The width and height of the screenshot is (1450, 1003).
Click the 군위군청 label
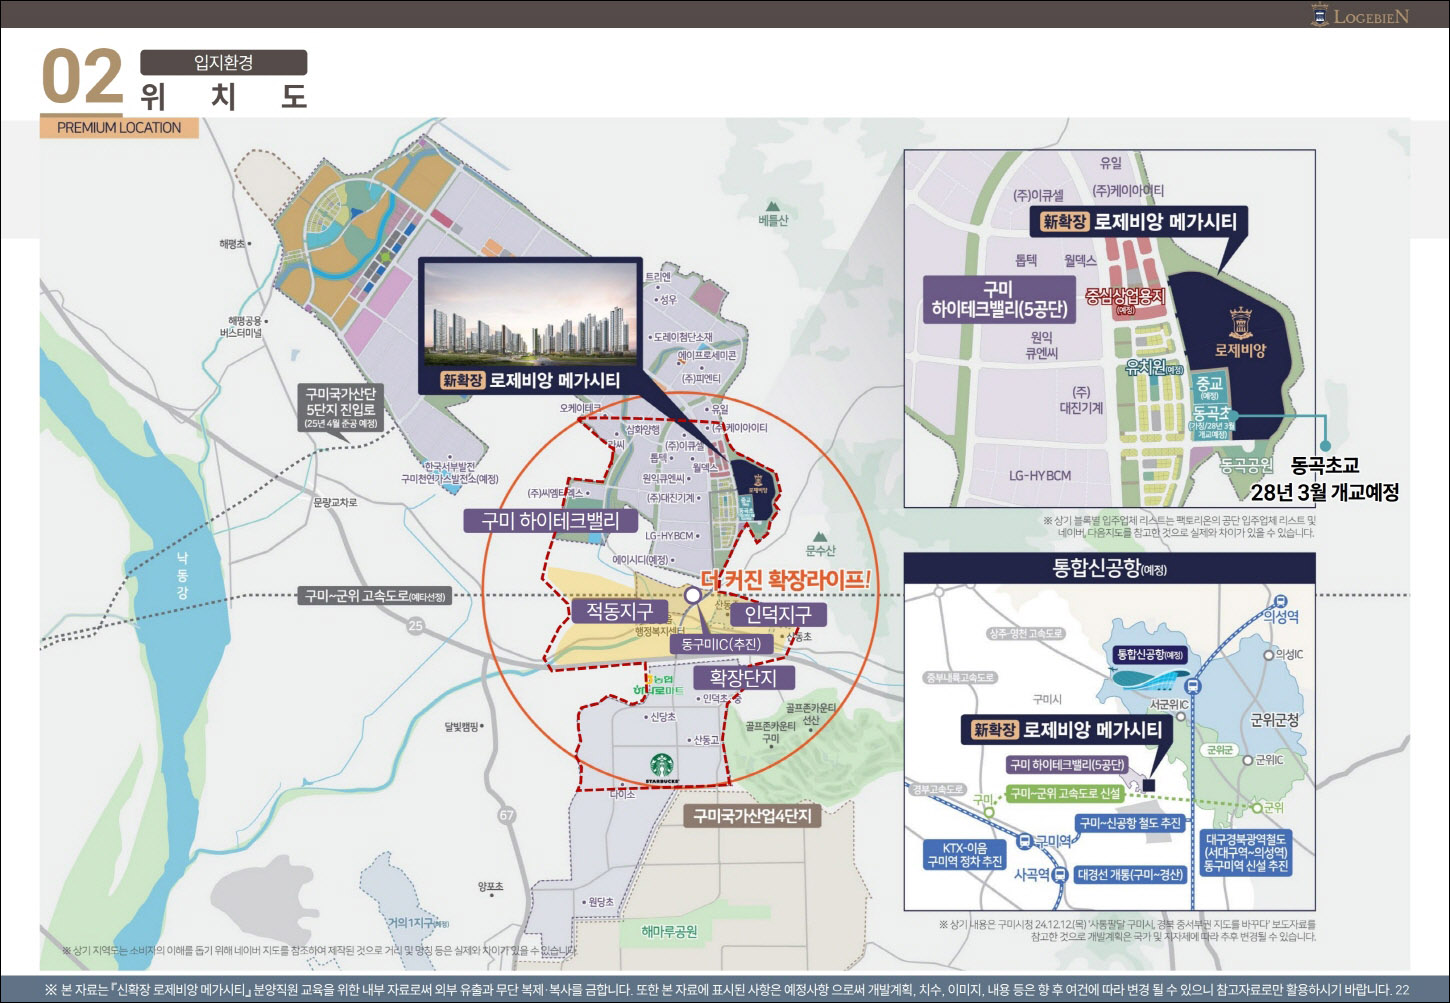point(1275,719)
